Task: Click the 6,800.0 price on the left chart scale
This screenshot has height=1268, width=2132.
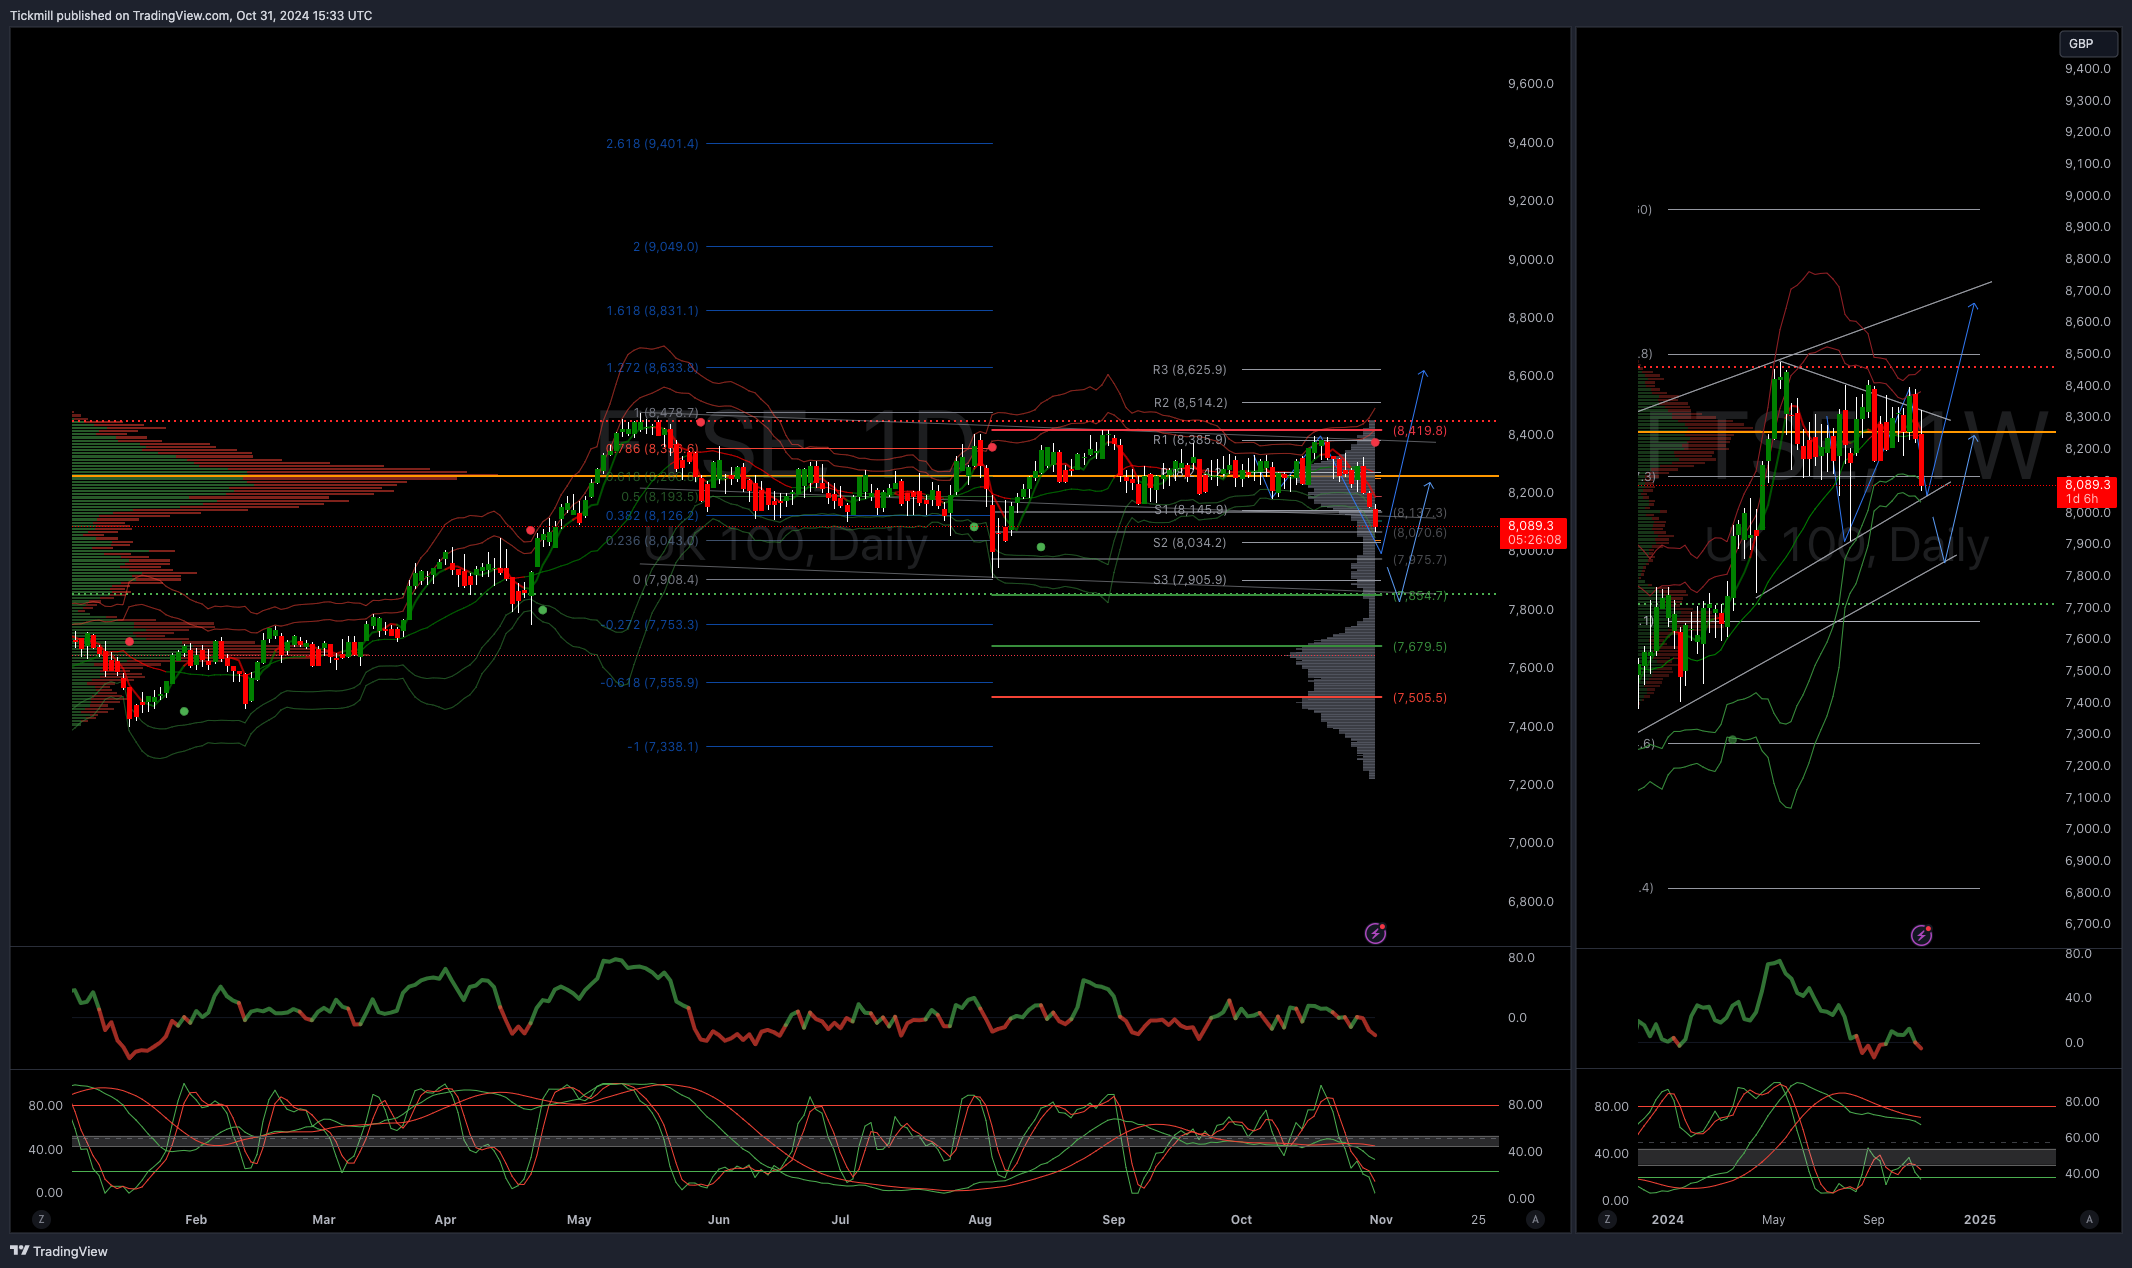Action: 1531,901
